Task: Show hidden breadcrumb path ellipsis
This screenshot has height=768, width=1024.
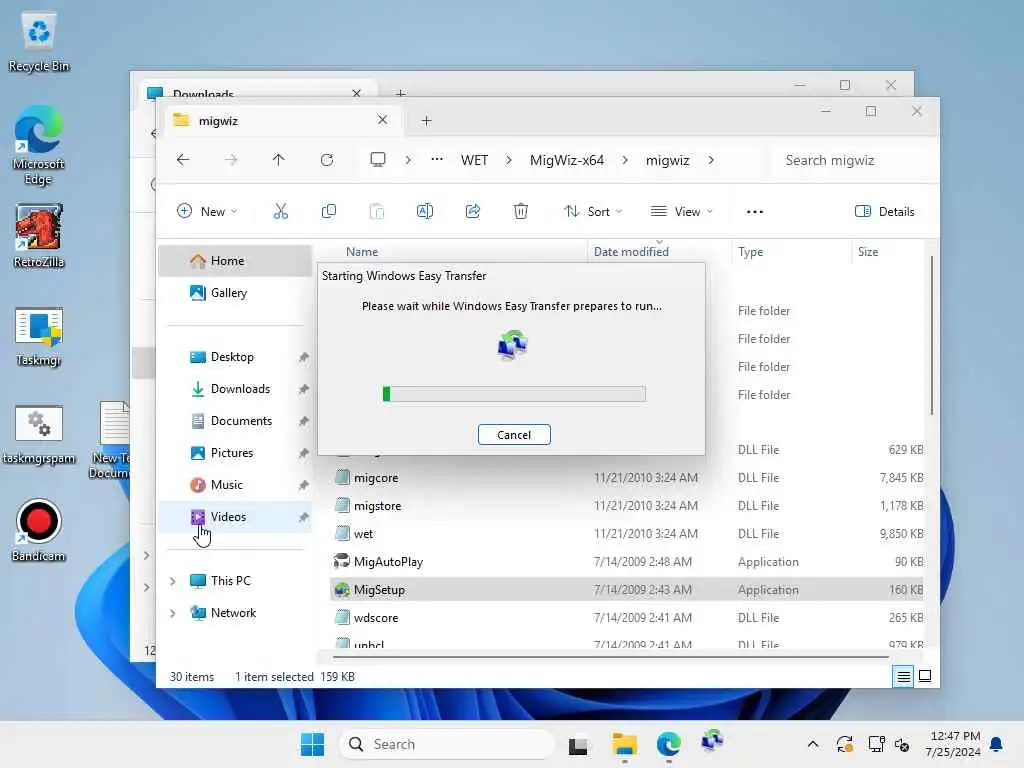Action: coord(437,159)
